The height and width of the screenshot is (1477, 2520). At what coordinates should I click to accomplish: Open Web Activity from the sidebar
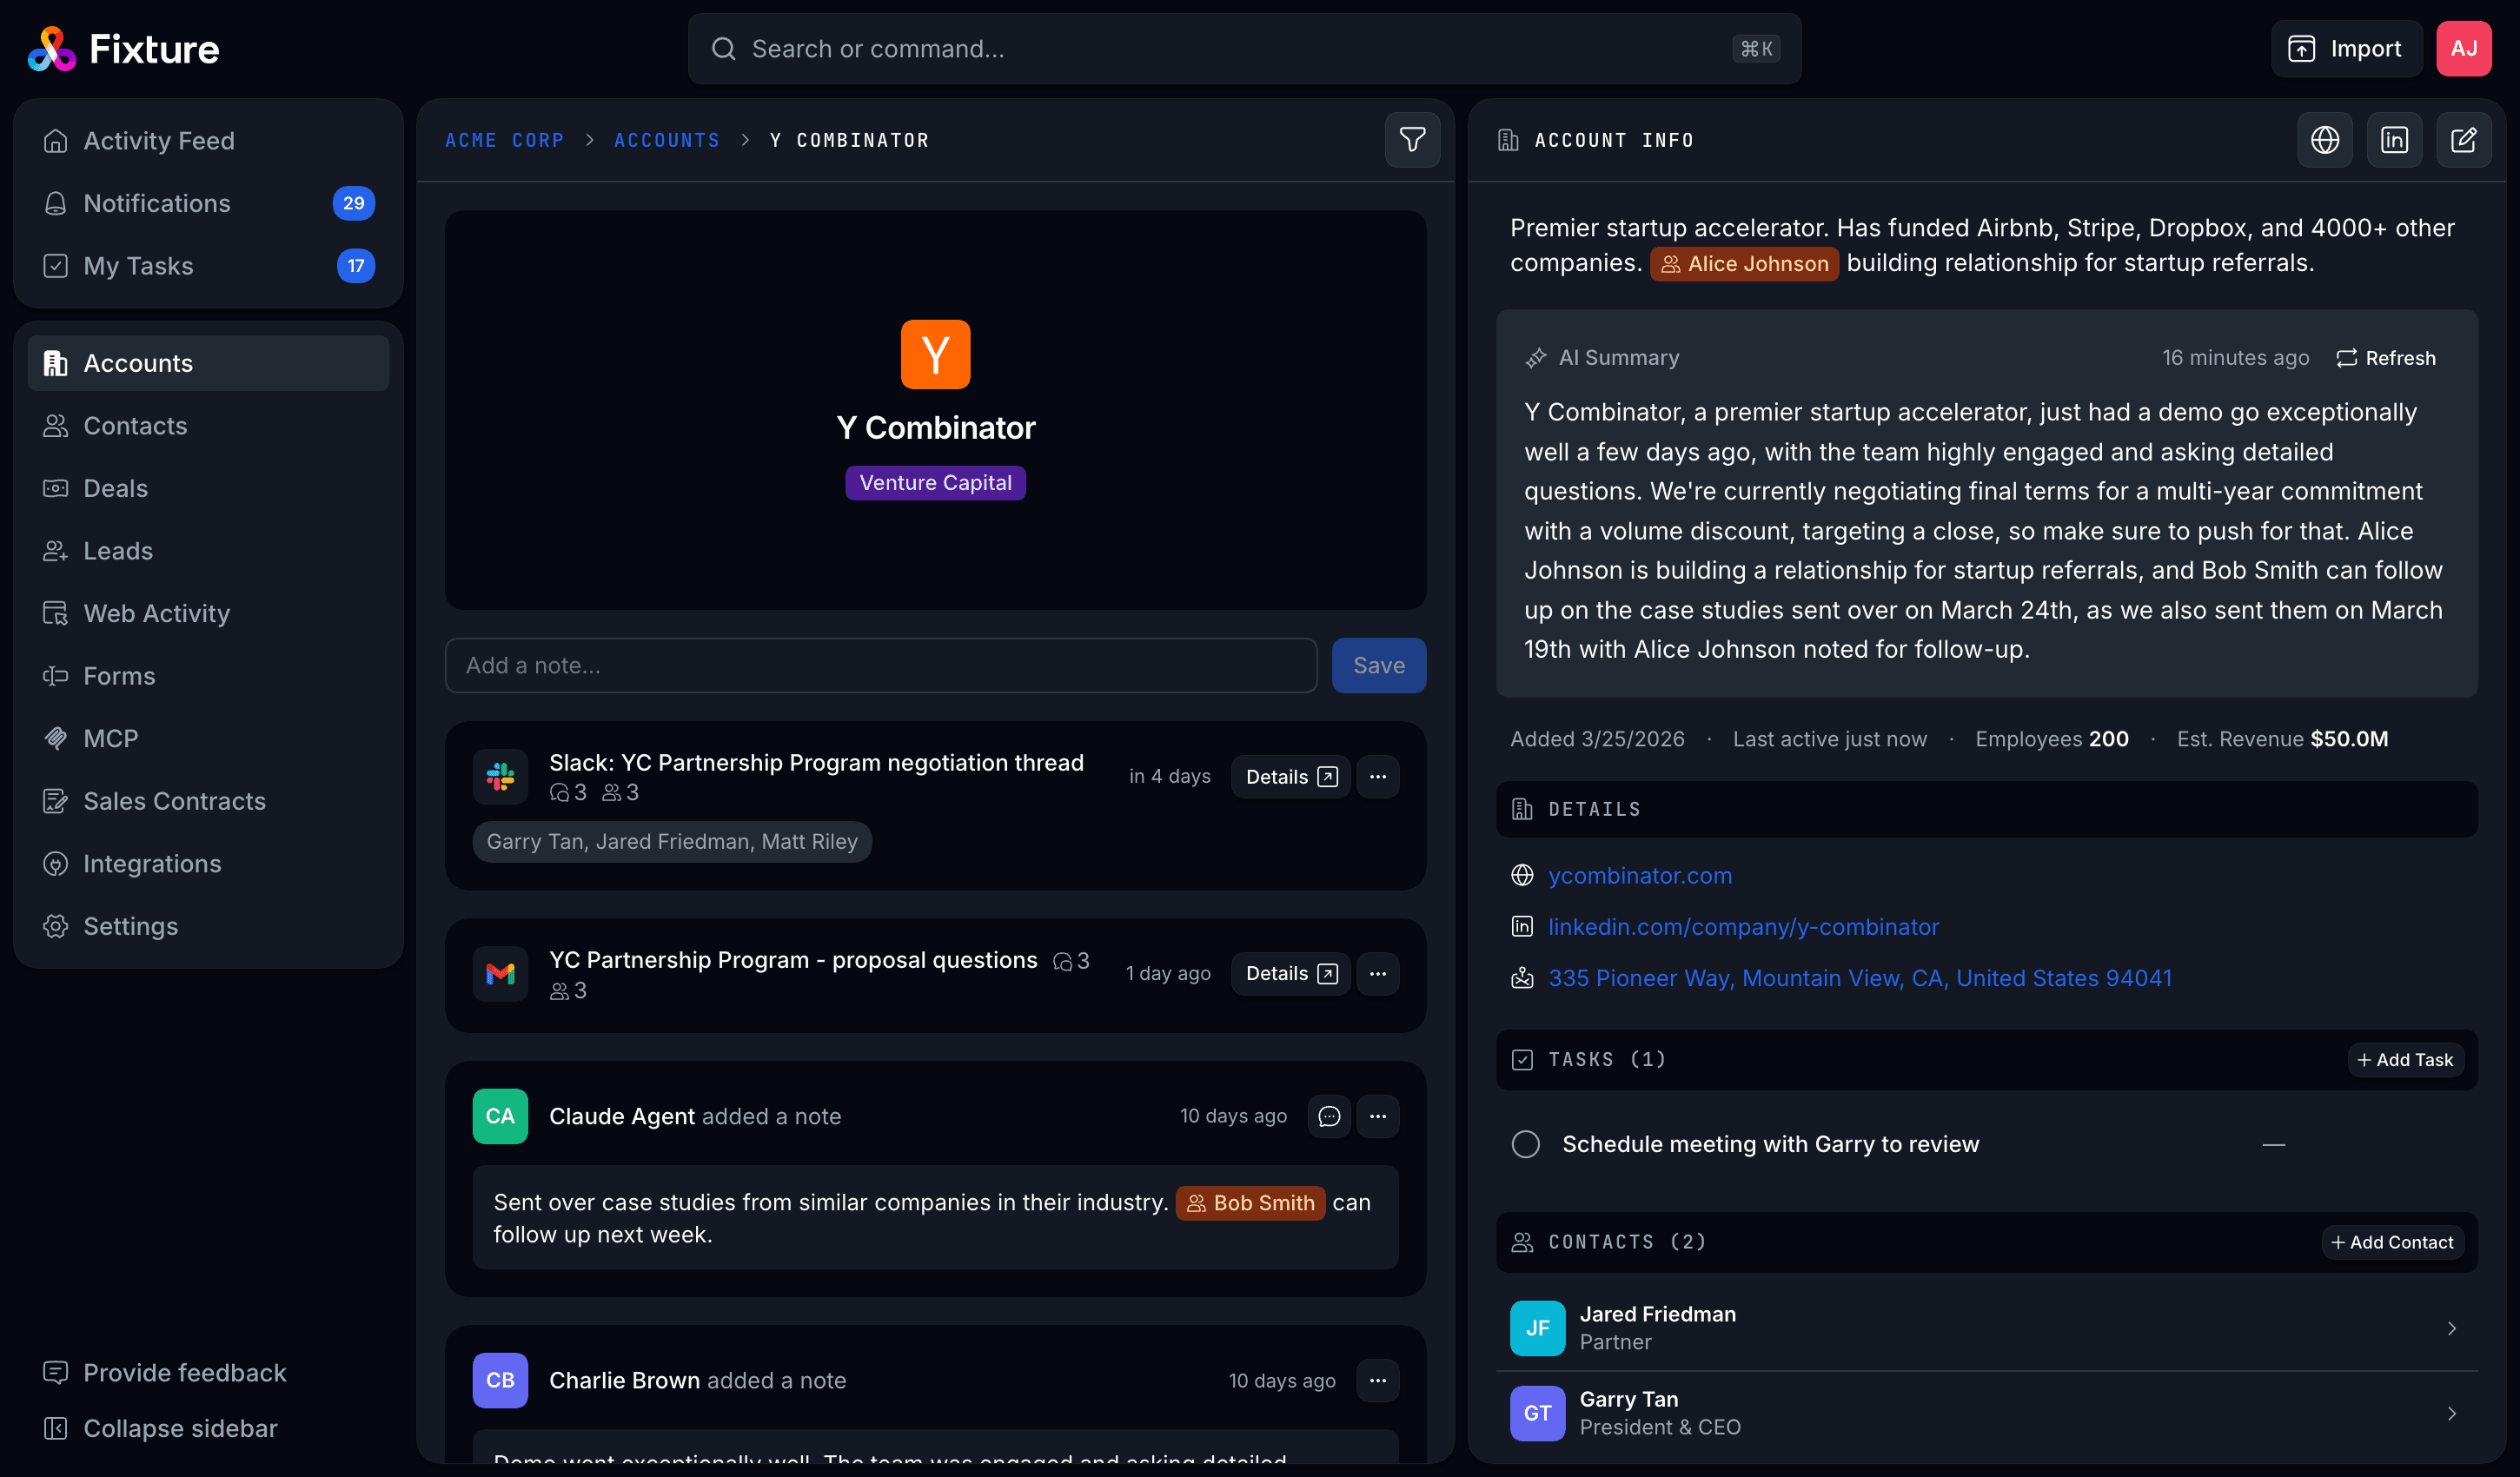tap(156, 613)
